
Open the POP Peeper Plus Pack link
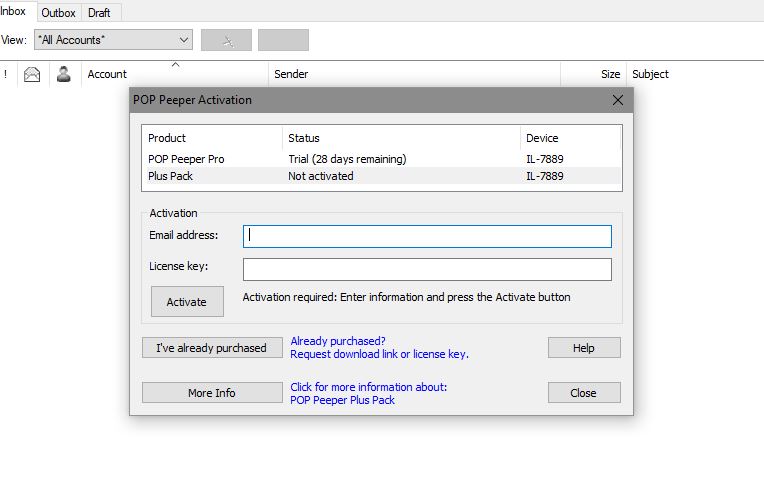(x=342, y=400)
